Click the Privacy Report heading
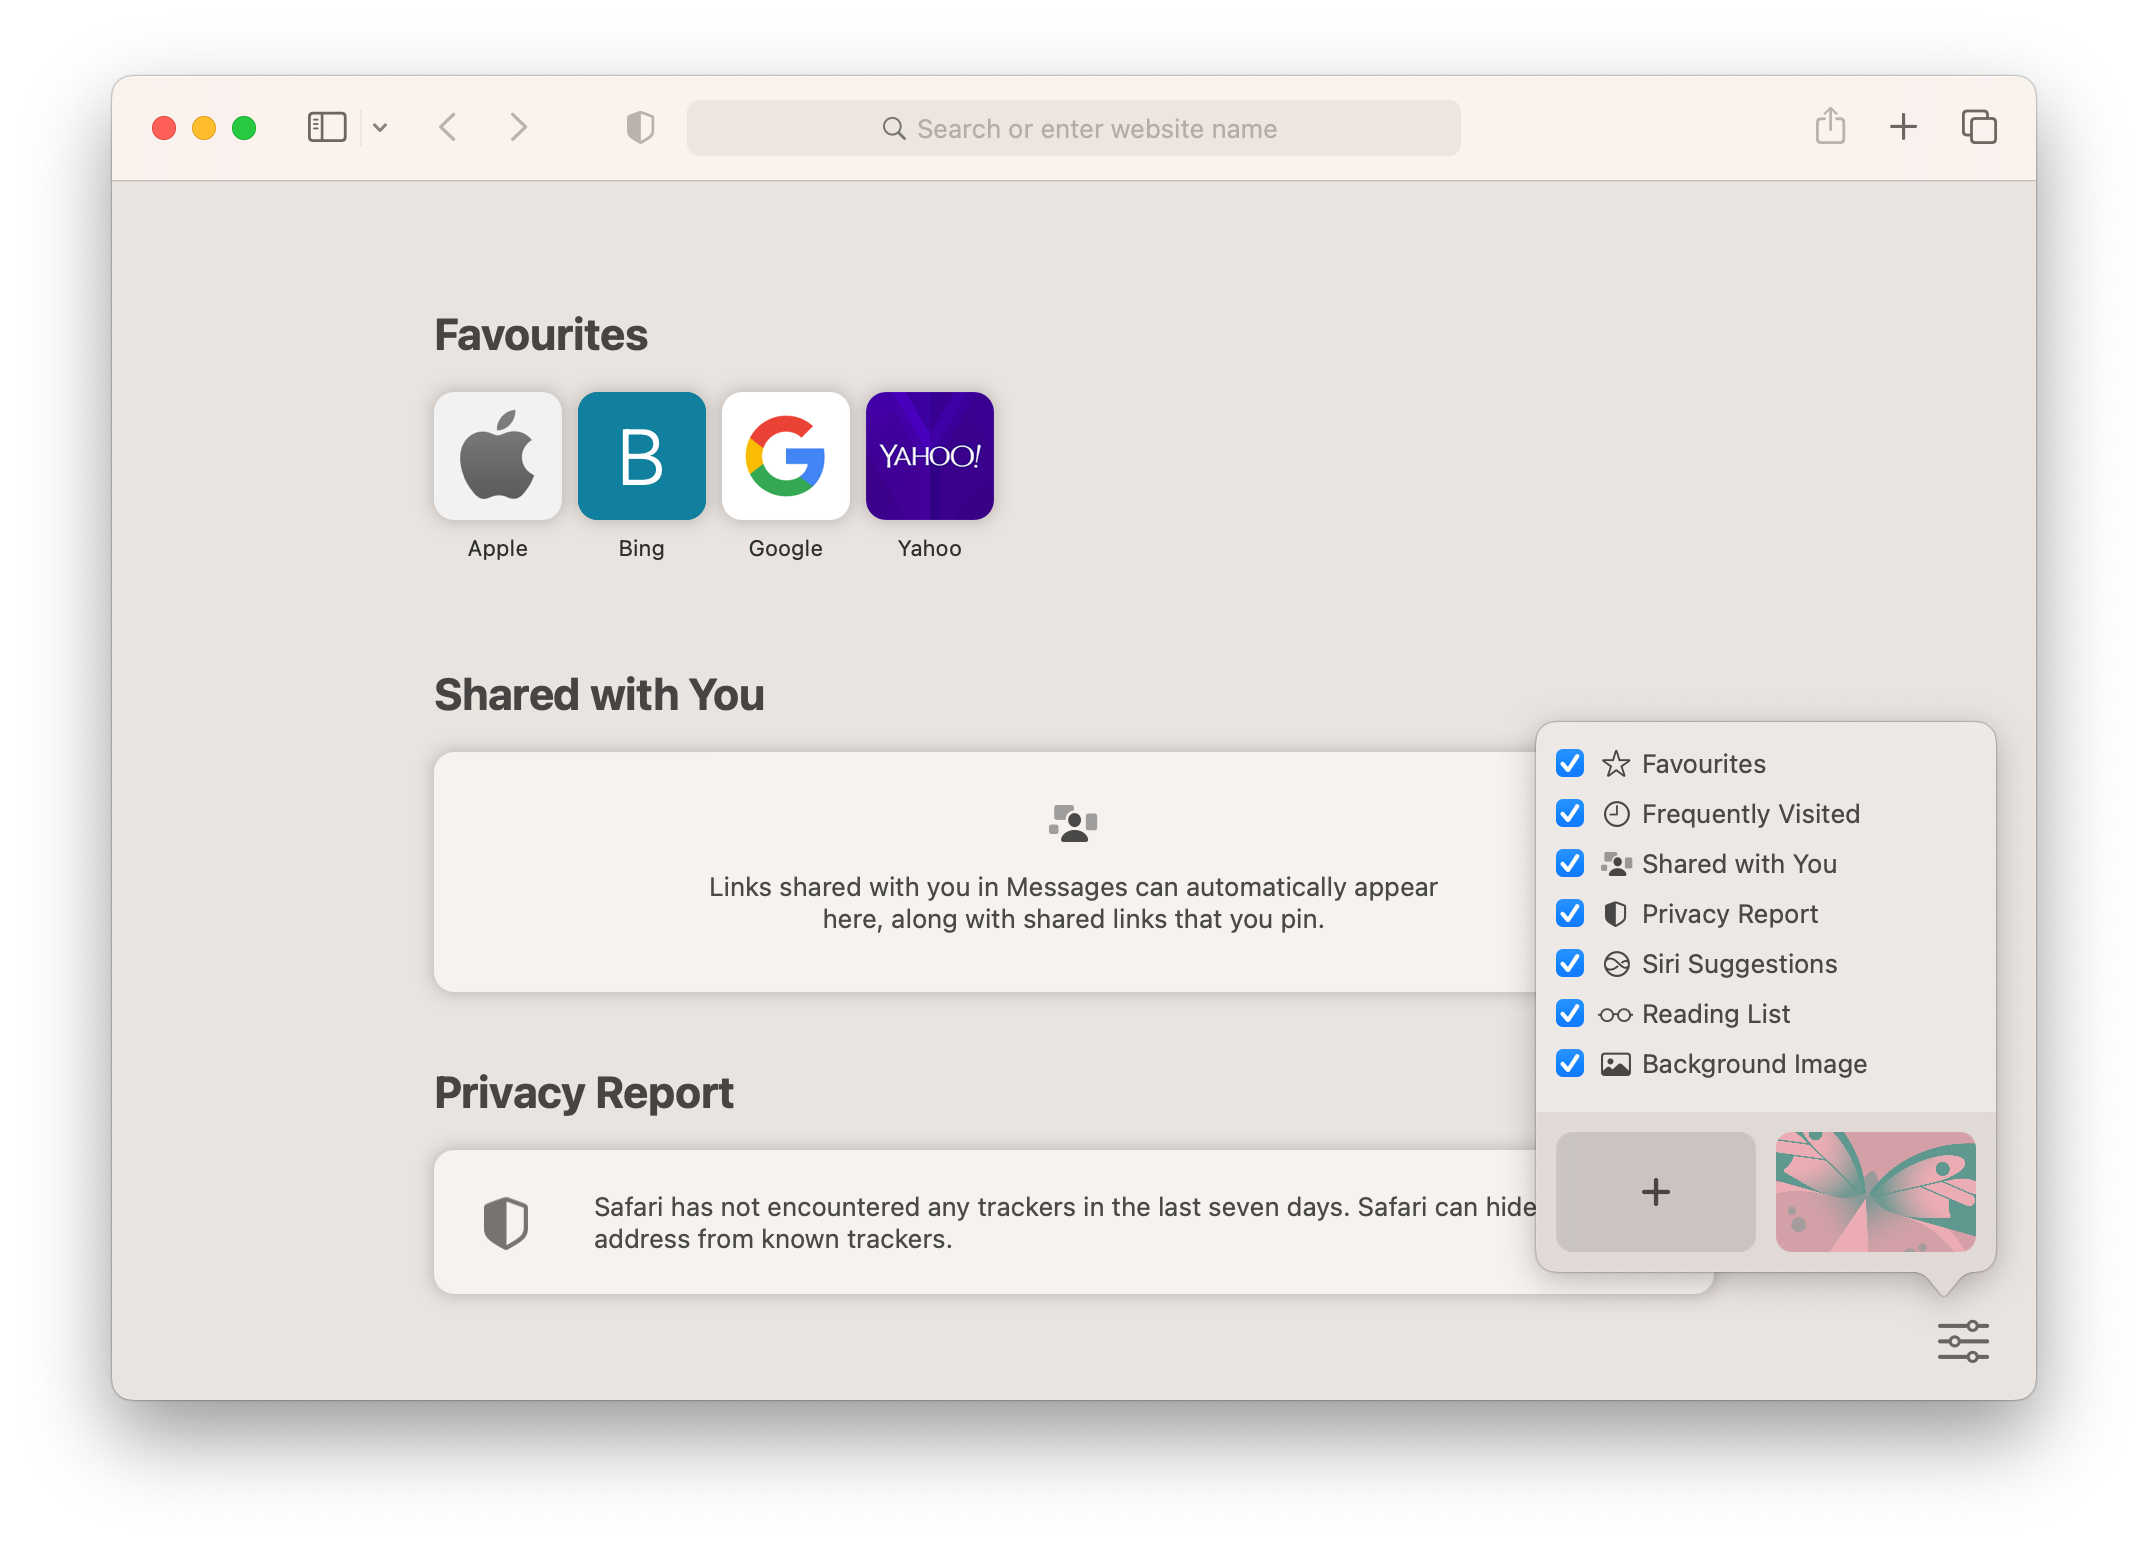Screen dimensions: 2148x1548 [x=584, y=1093]
